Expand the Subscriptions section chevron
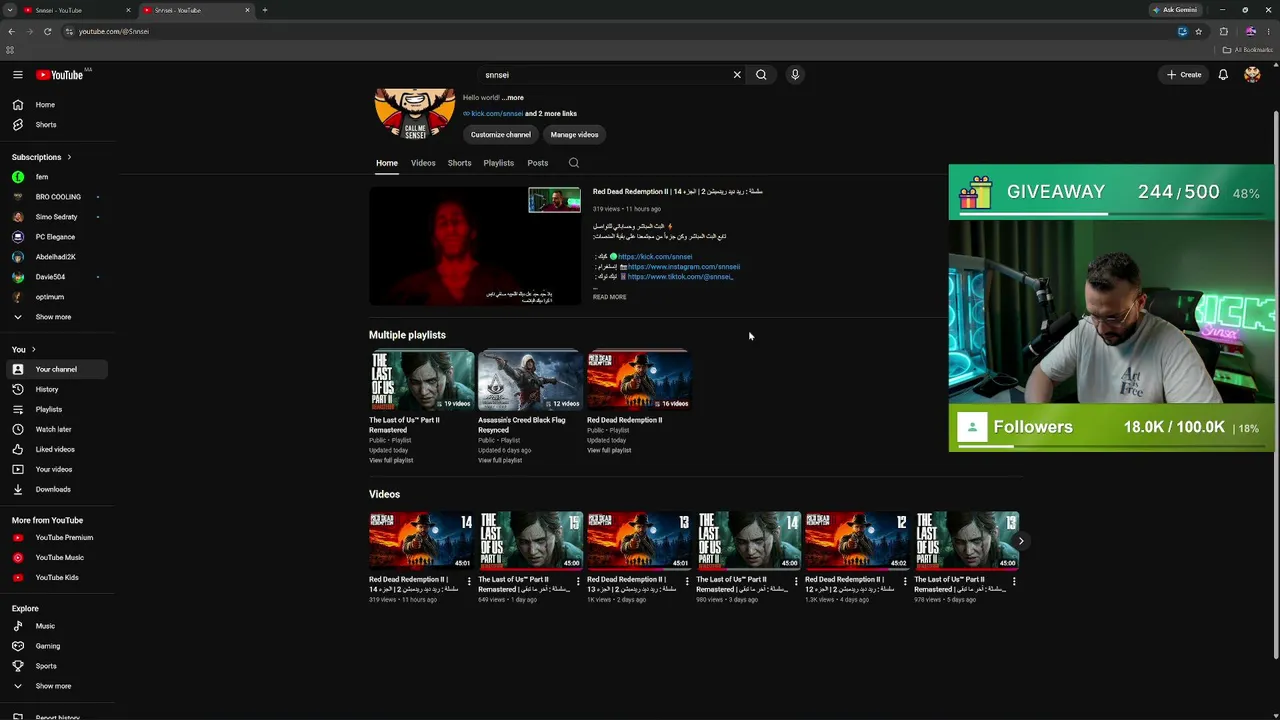 point(69,157)
